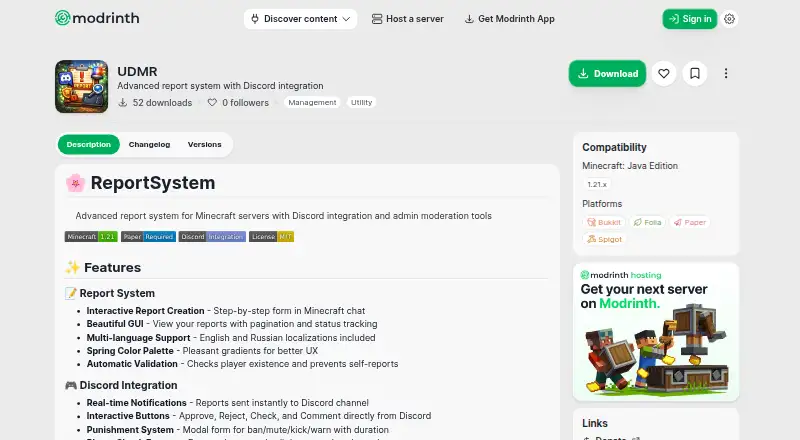Viewport: 800px width, 440px height.
Task: Click the Sign in button
Action: pyautogui.click(x=690, y=19)
